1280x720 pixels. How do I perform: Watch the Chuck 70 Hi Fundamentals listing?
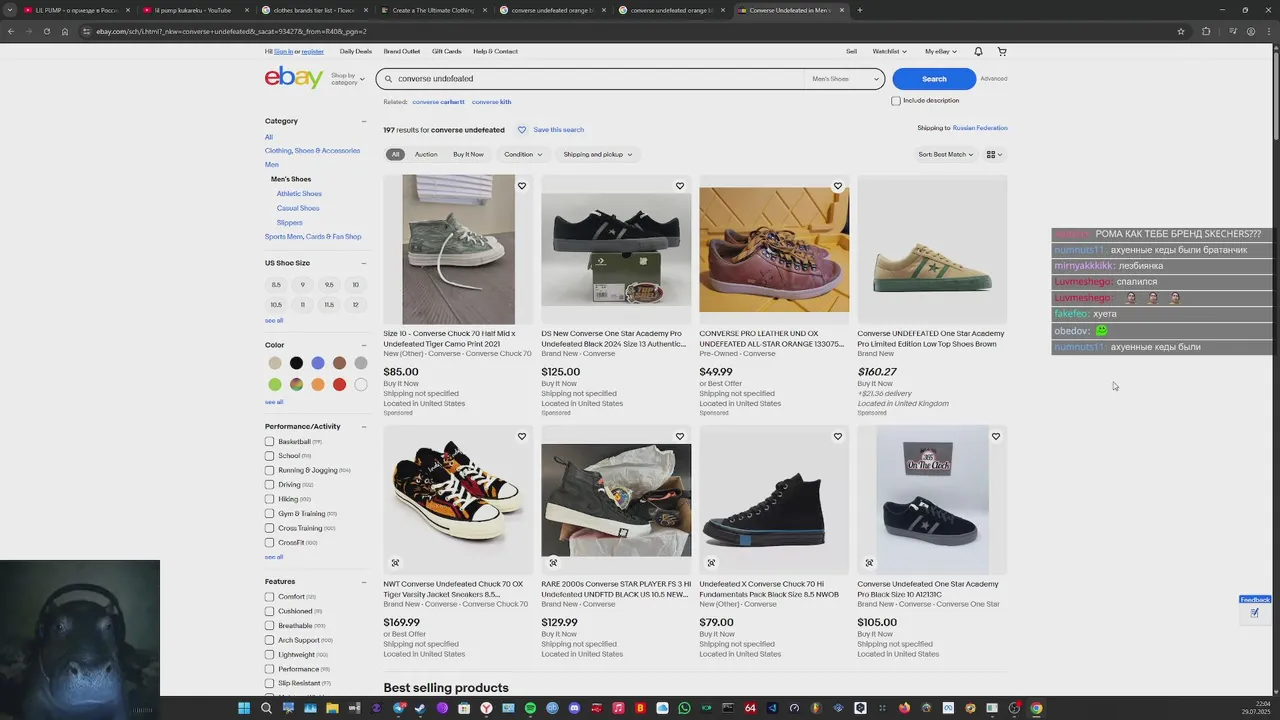click(838, 436)
